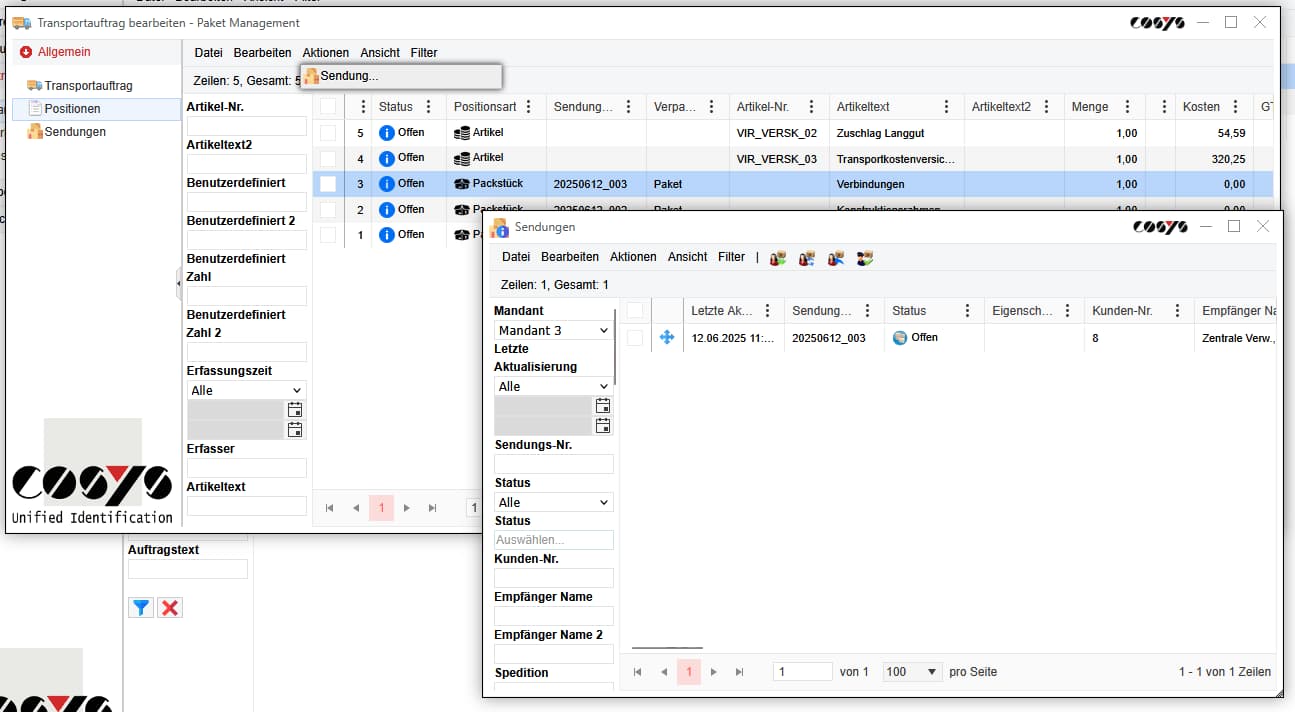
Task: Open the Alle dropdown under Erfassungszeit
Action: [246, 390]
